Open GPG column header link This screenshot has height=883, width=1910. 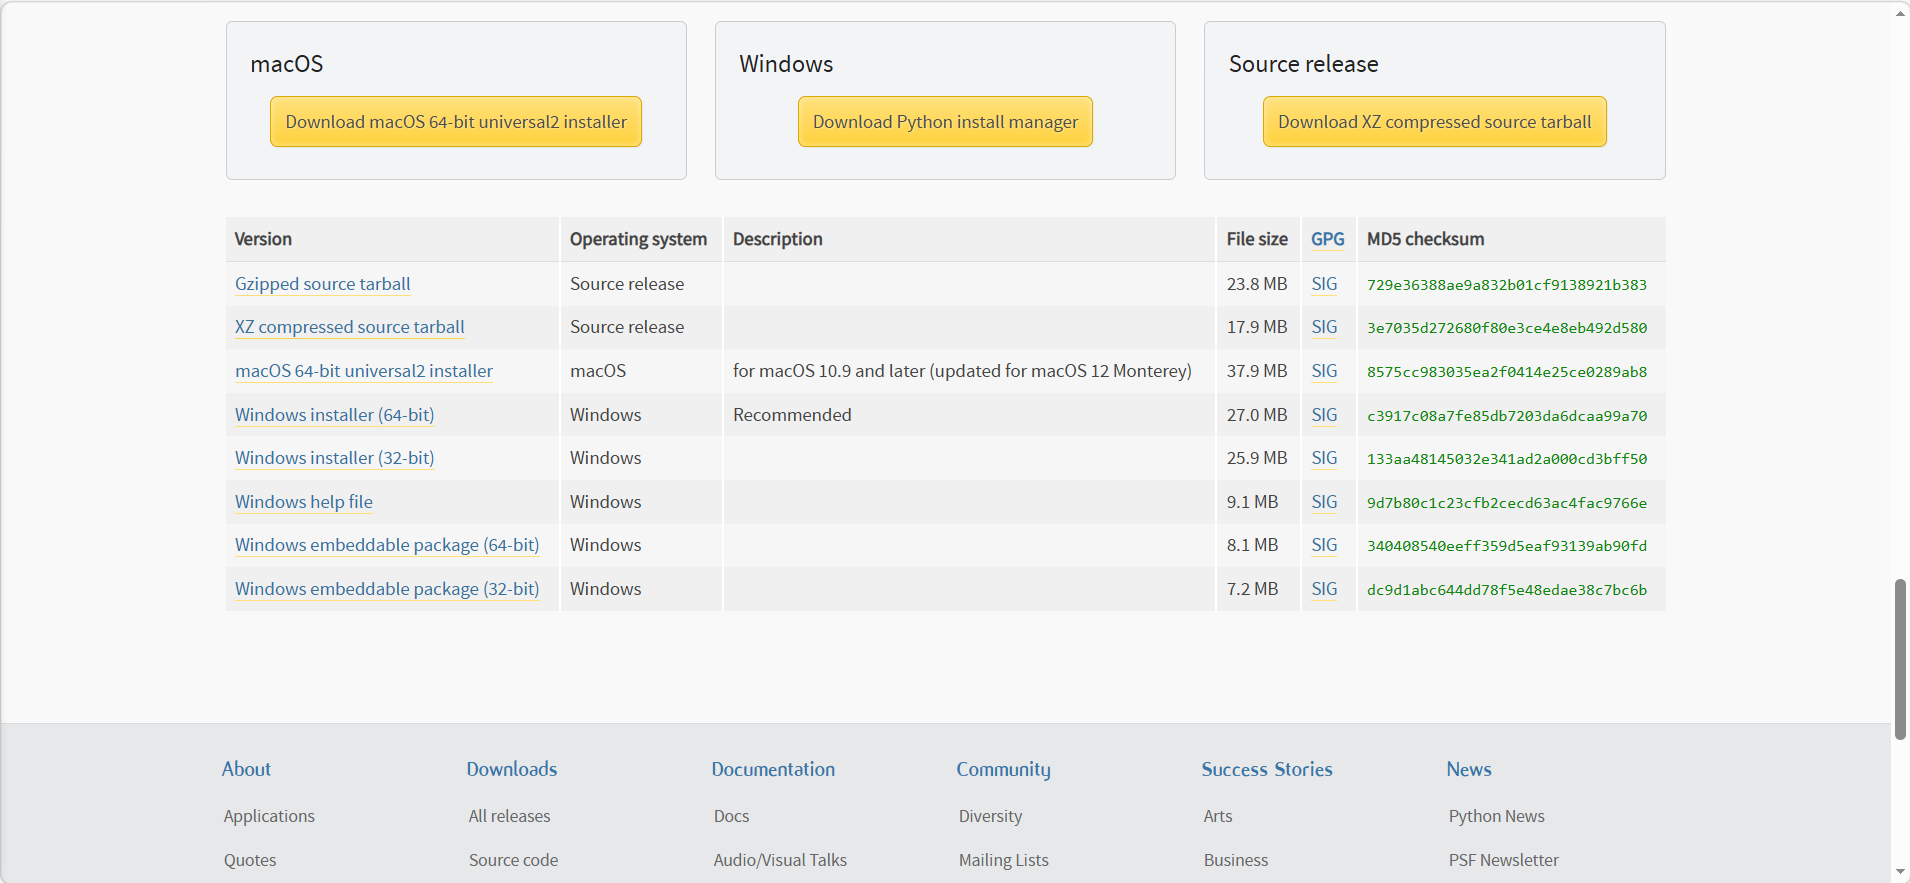click(x=1328, y=239)
